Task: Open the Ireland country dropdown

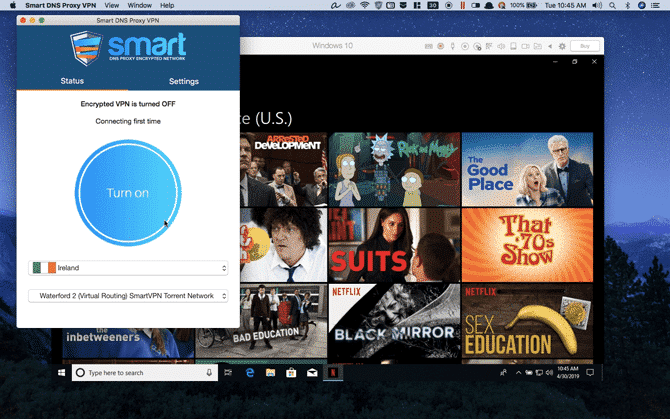Action: pyautogui.click(x=128, y=268)
